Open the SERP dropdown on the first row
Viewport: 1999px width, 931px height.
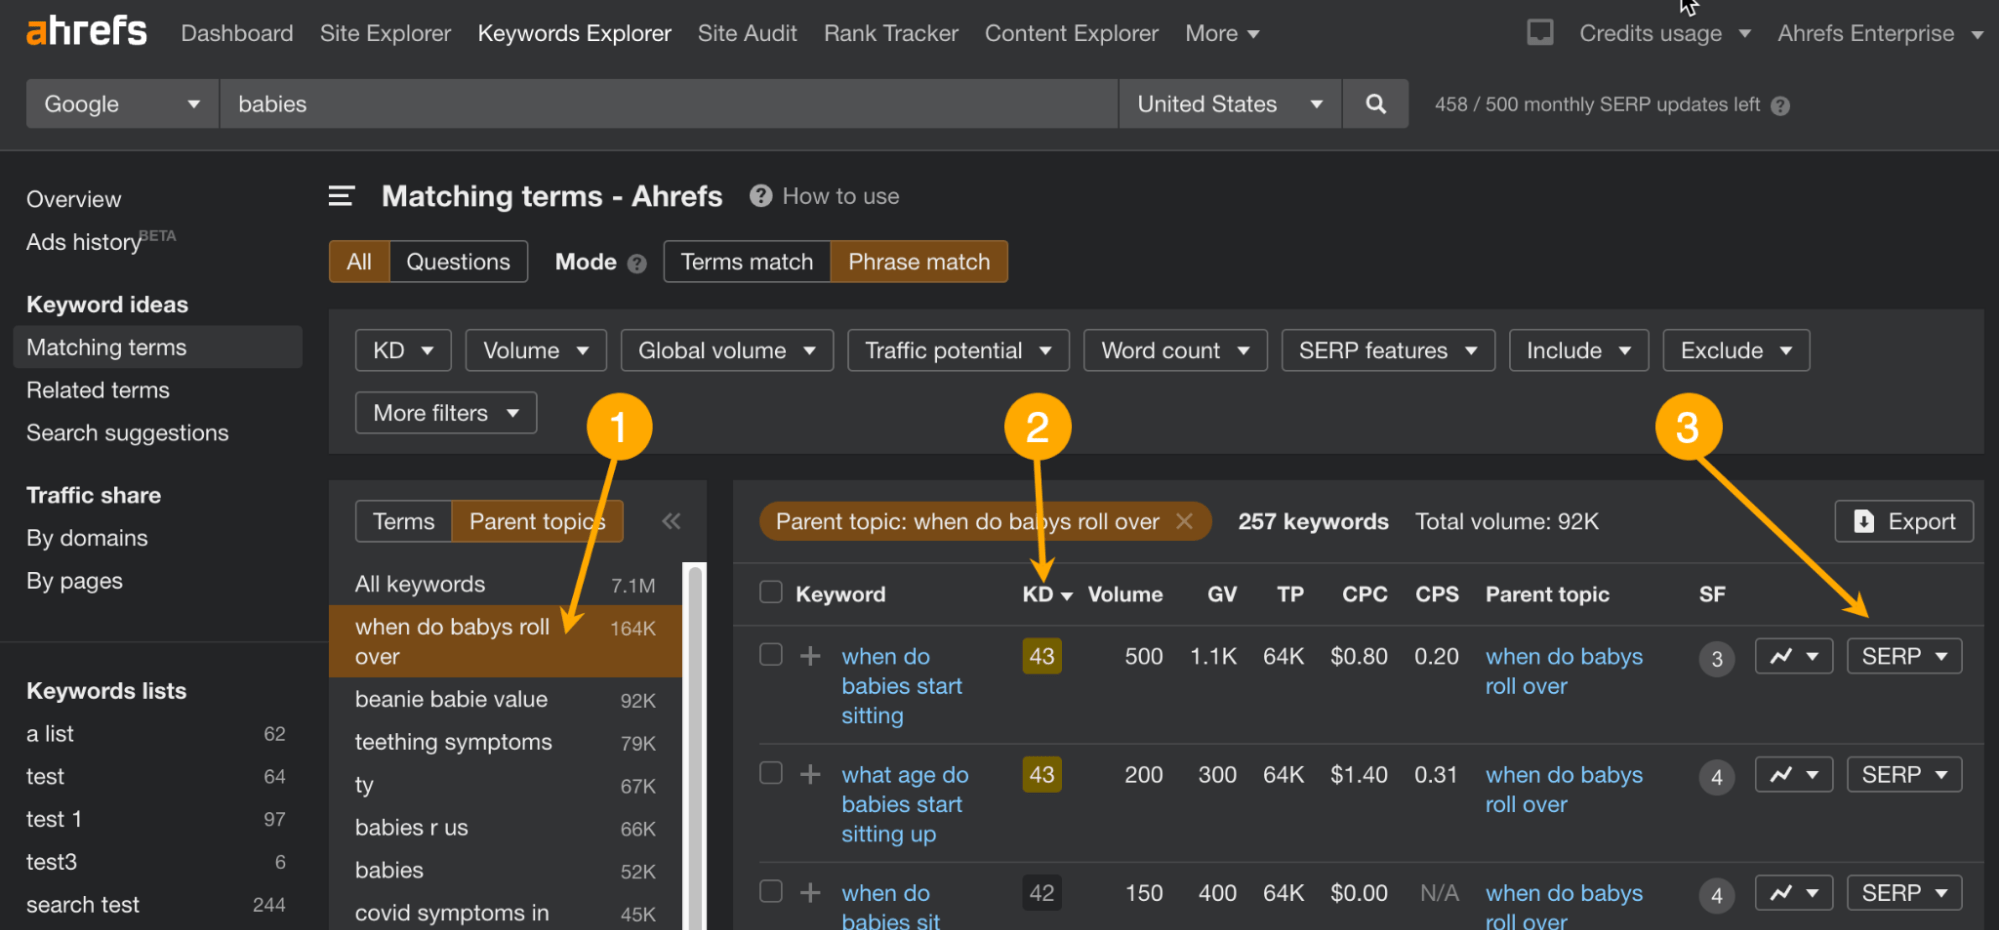1903,656
